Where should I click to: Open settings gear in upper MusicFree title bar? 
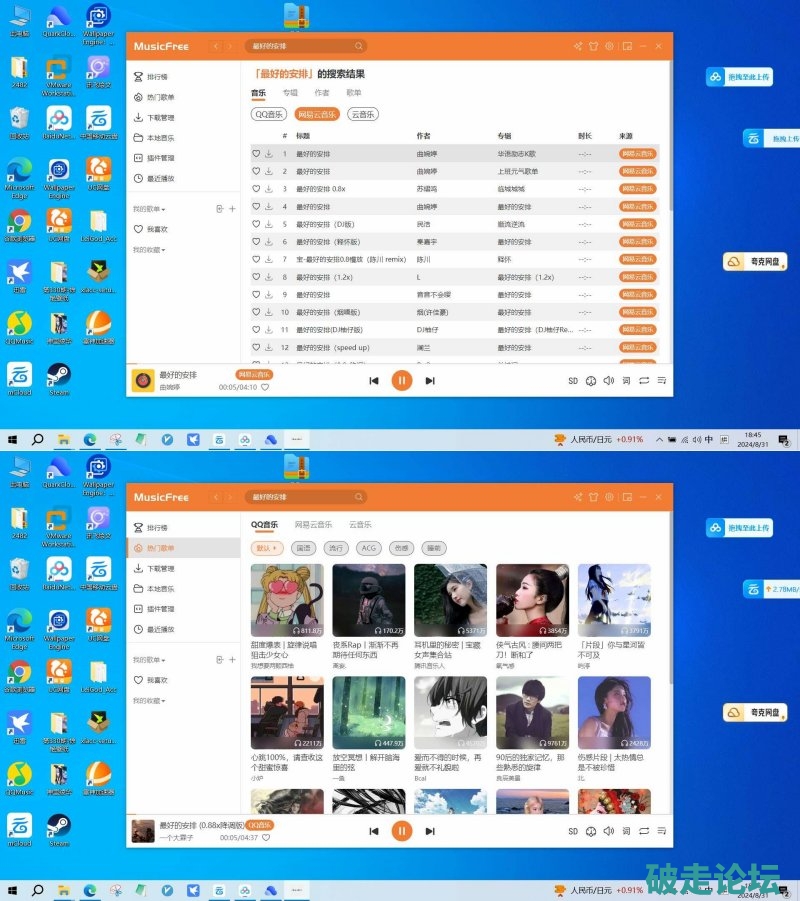(x=609, y=46)
